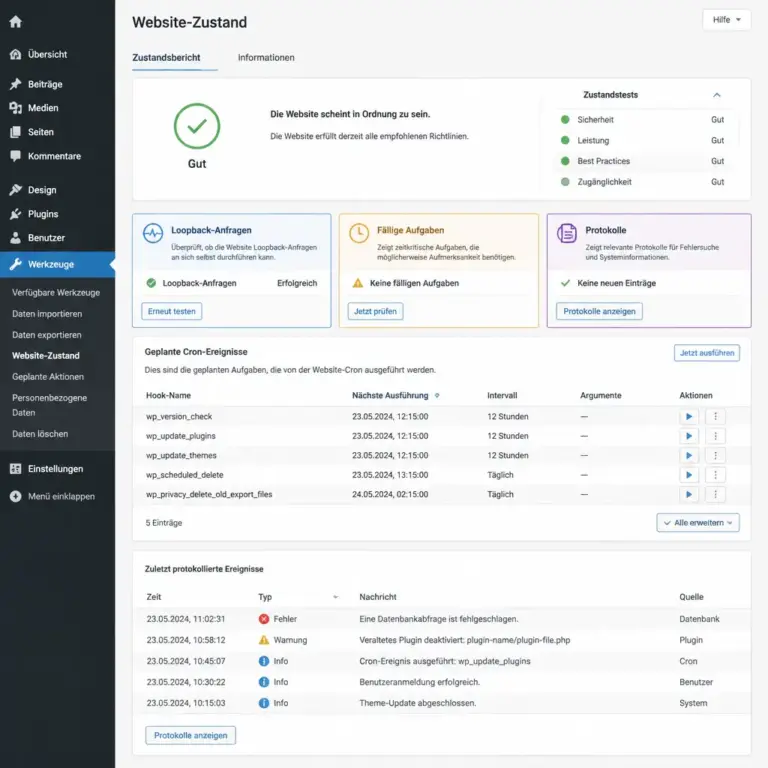
Task: Run wp_privacy_delete_old_export_files with its play icon
Action: pyautogui.click(x=689, y=494)
